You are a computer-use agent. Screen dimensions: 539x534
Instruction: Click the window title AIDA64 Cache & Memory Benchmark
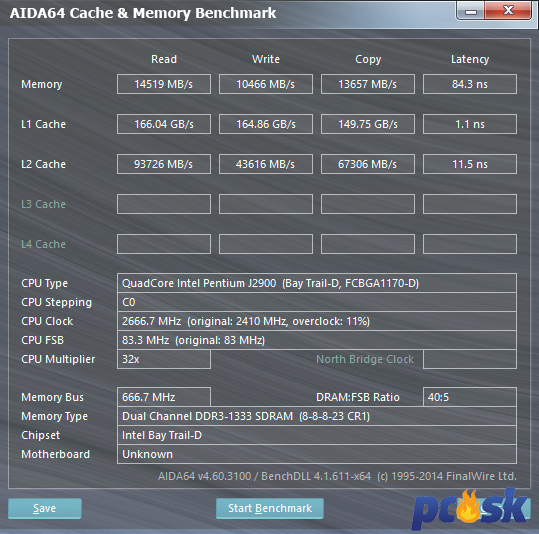[x=143, y=13]
